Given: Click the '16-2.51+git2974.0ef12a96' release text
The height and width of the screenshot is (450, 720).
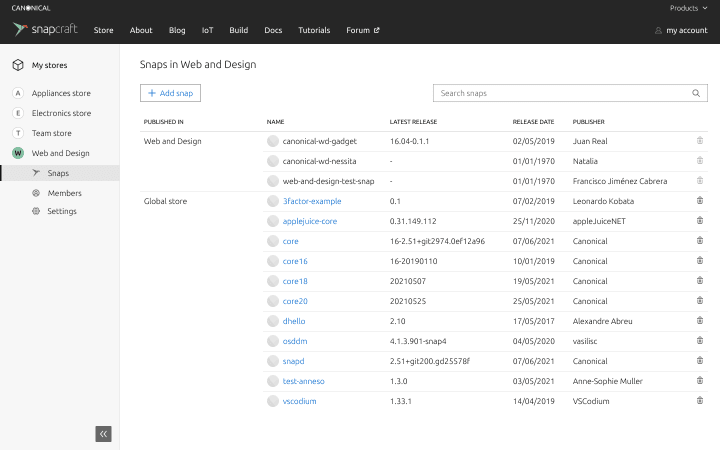Looking at the screenshot, I should tap(437, 241).
